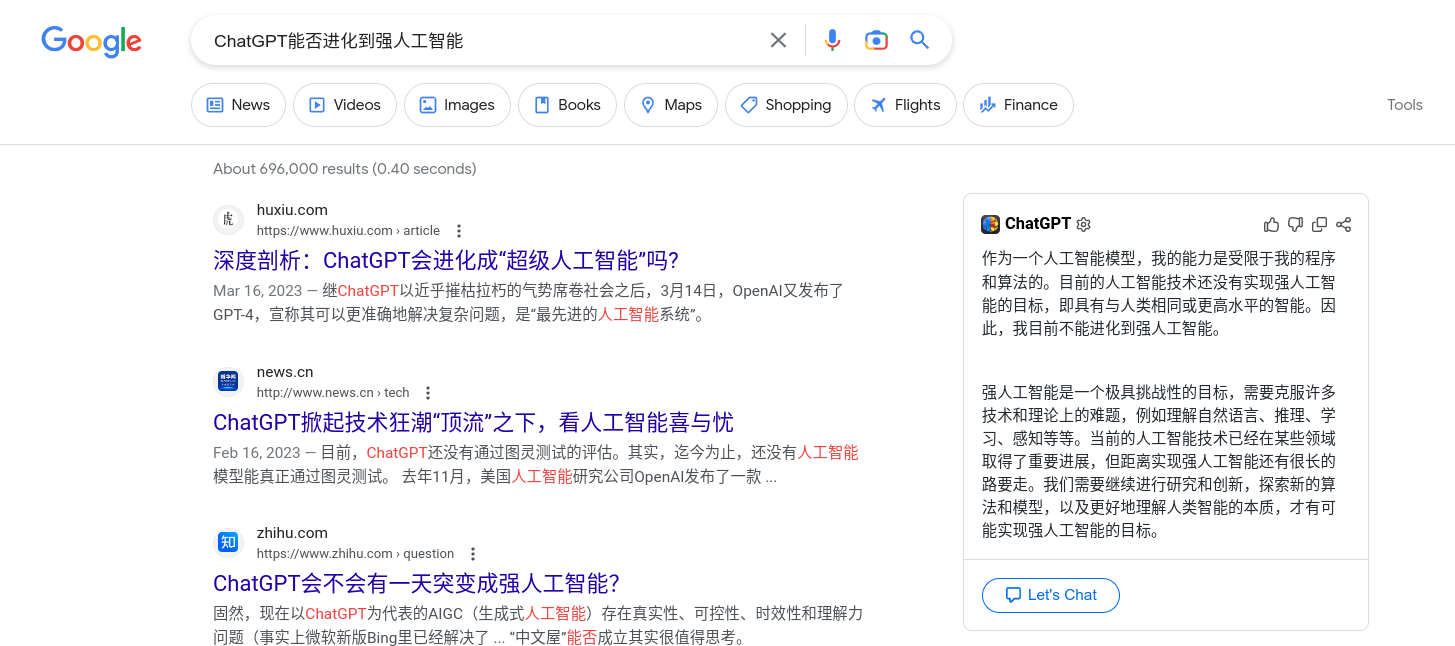Thumbs down the ChatGPT answer
Viewport: 1455px width, 646px height.
(1295, 225)
